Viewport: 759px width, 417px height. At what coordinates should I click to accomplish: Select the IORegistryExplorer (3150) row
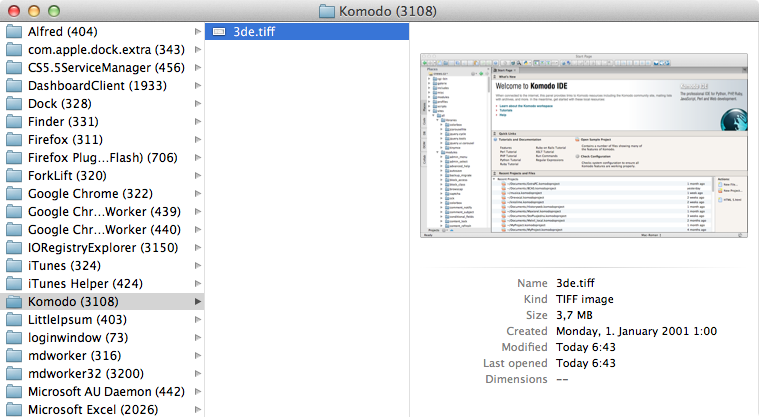(x=101, y=247)
